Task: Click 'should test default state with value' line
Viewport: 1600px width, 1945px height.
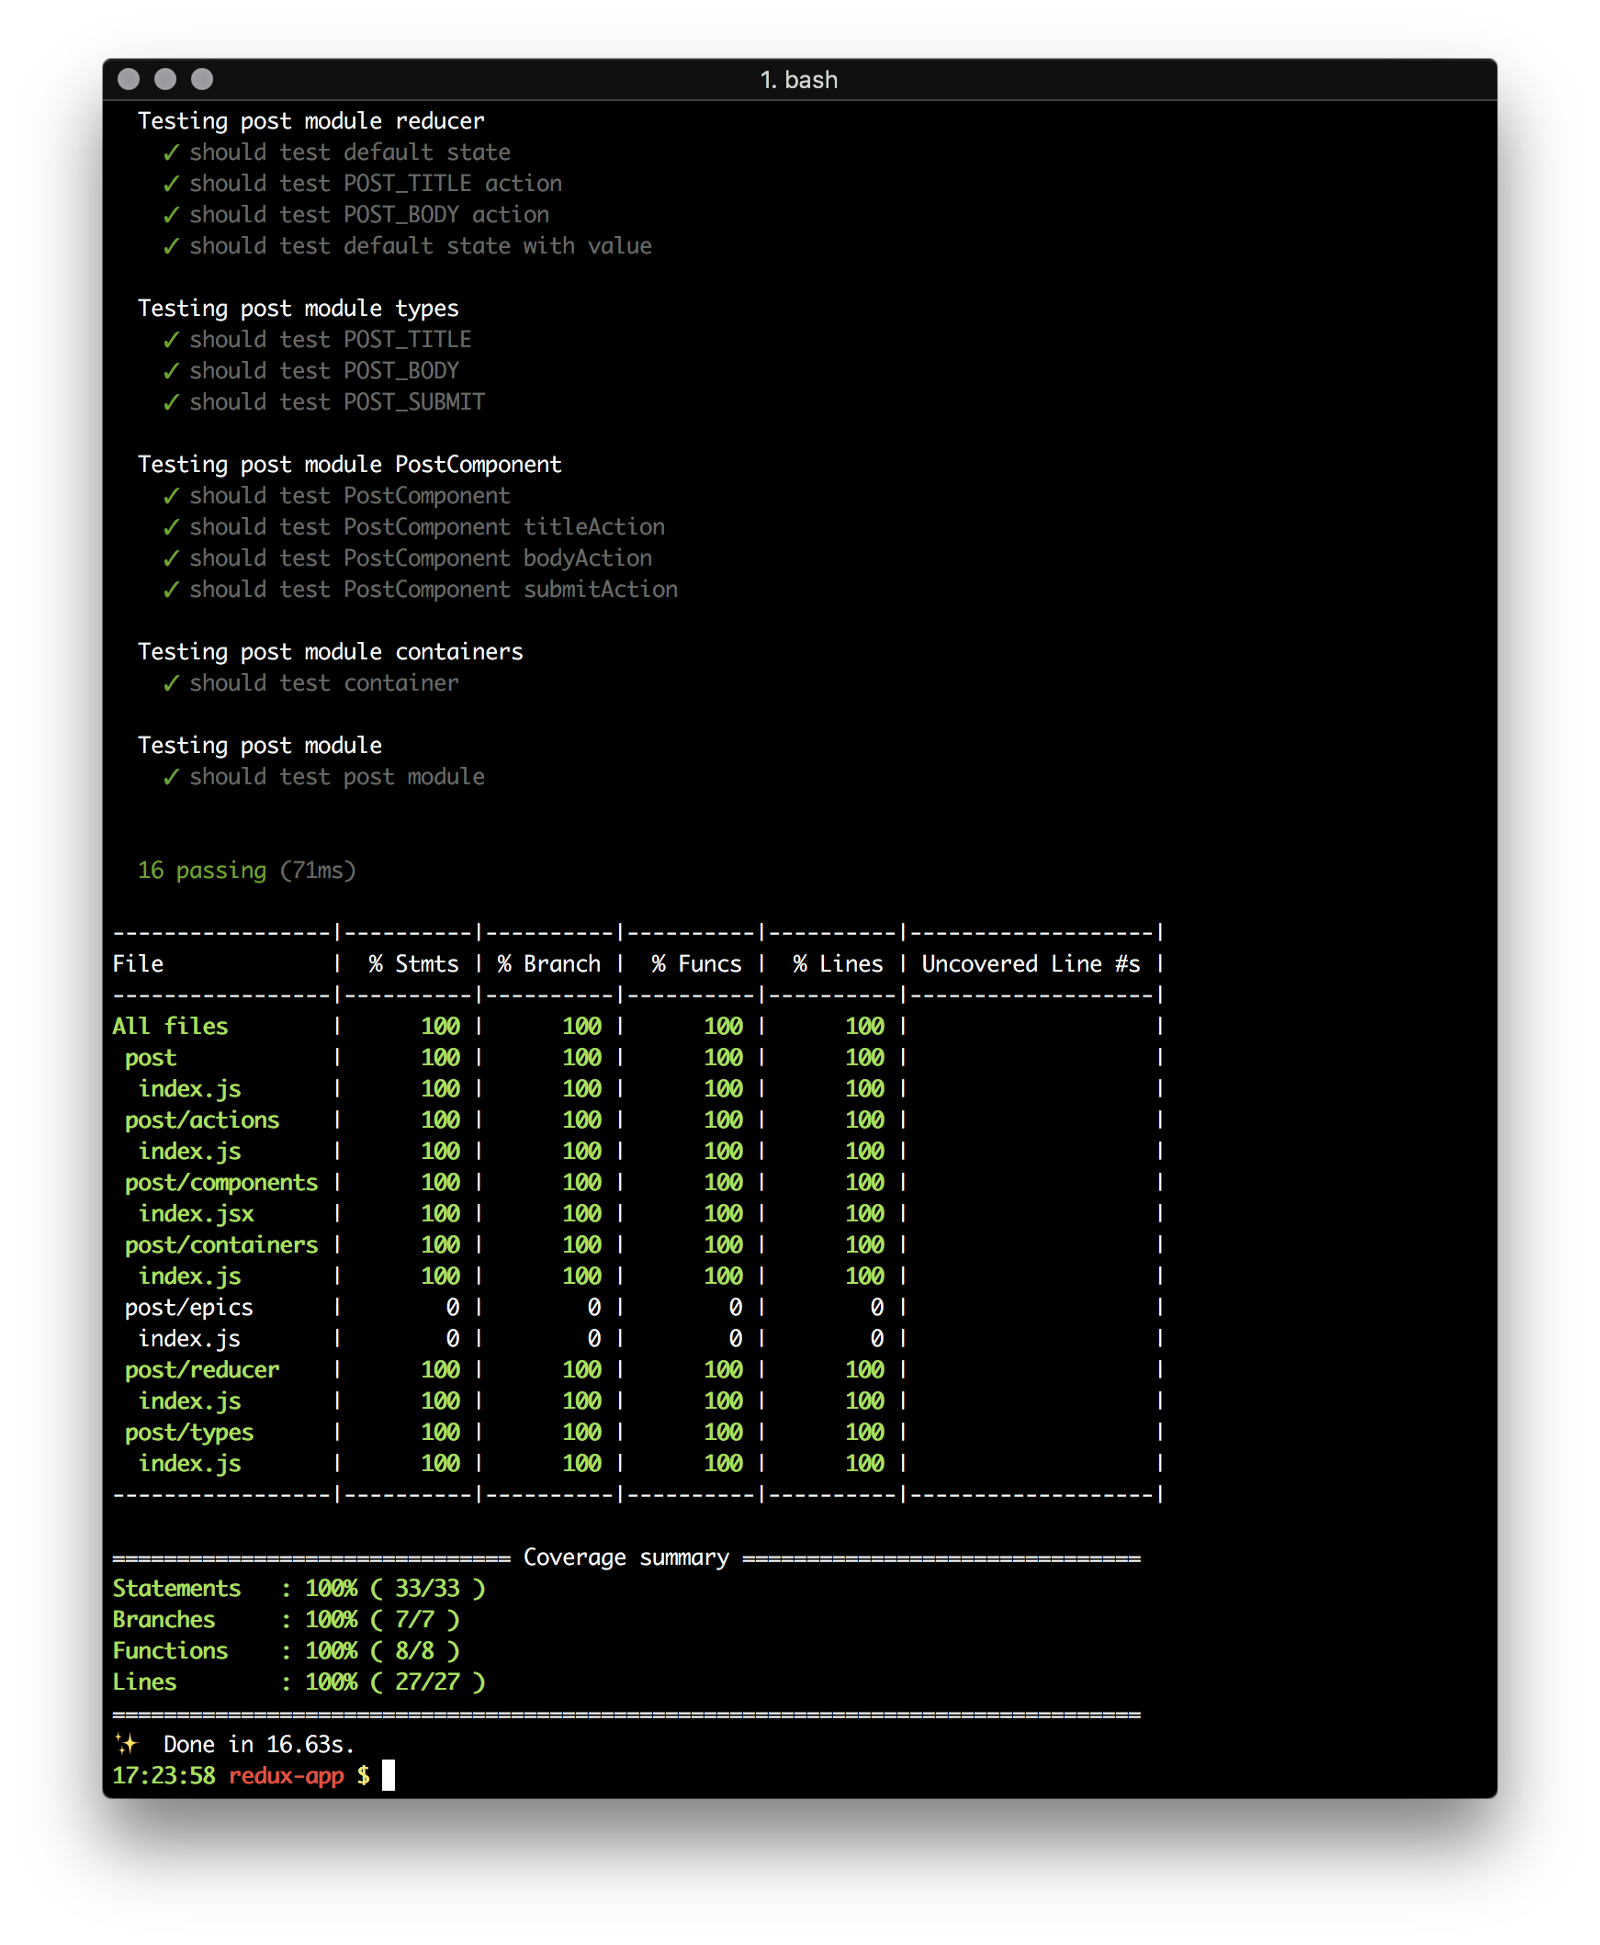Action: tap(421, 246)
